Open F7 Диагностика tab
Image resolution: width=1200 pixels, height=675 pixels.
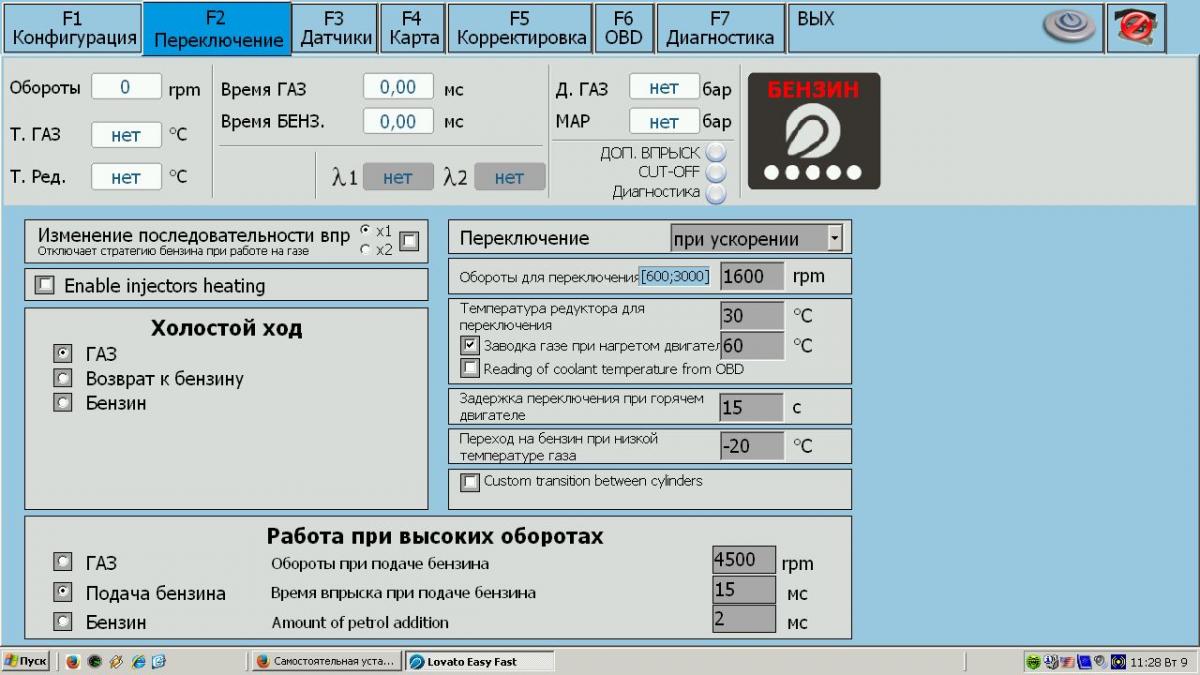click(720, 28)
